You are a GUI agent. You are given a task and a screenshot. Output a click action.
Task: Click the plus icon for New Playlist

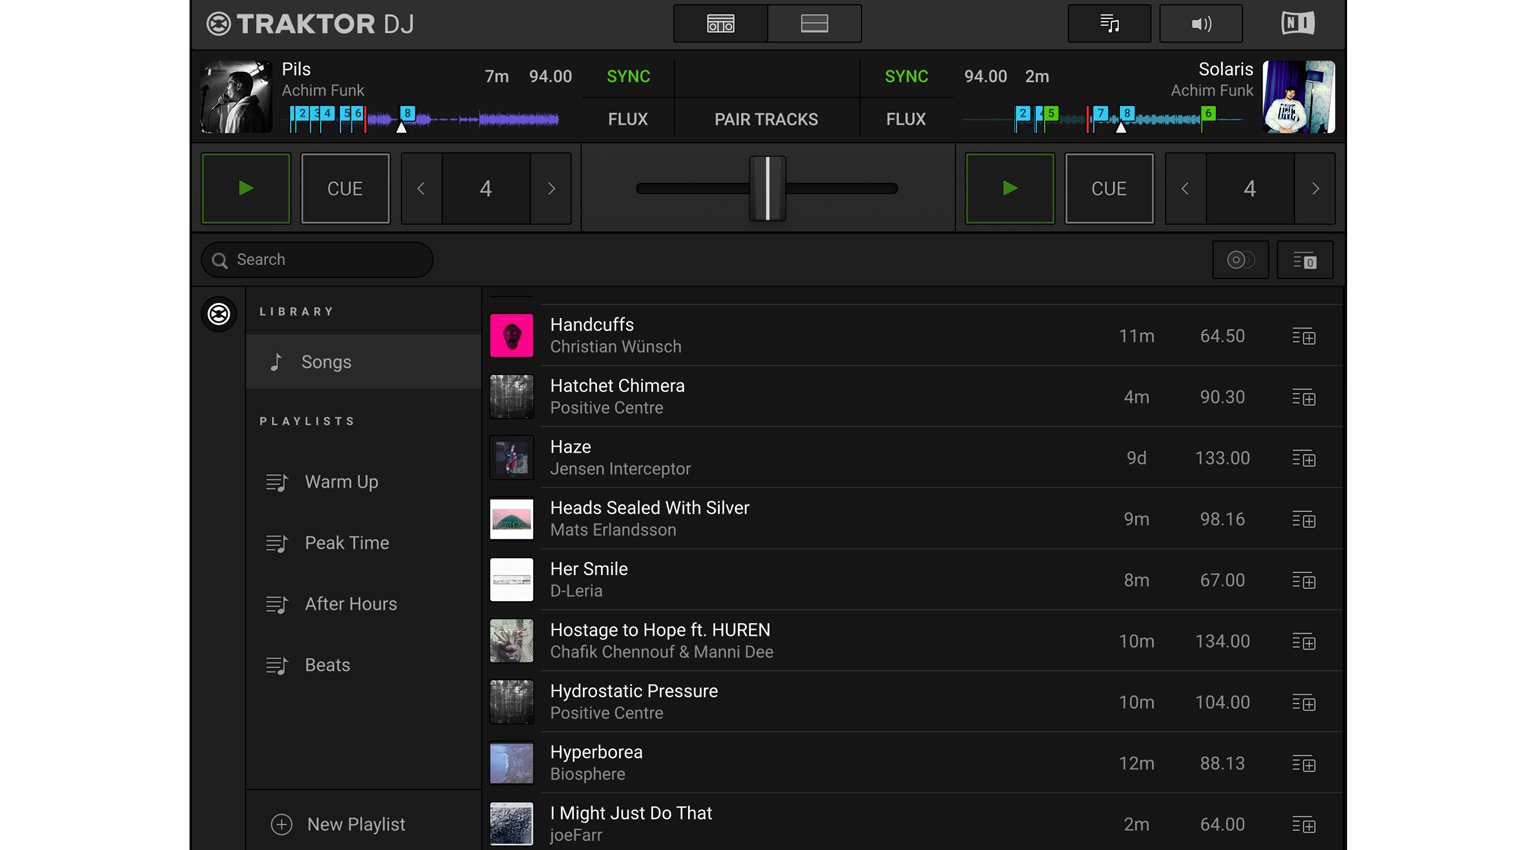click(x=282, y=824)
